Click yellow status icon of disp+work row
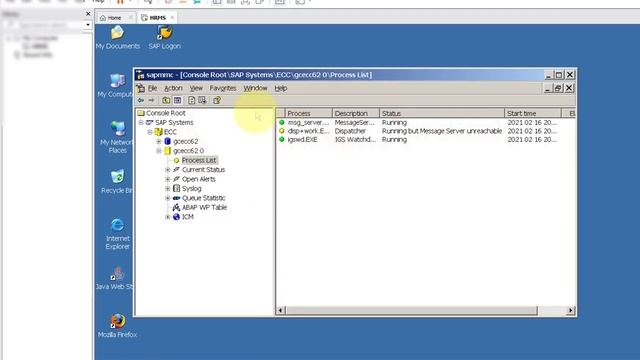 click(282, 131)
